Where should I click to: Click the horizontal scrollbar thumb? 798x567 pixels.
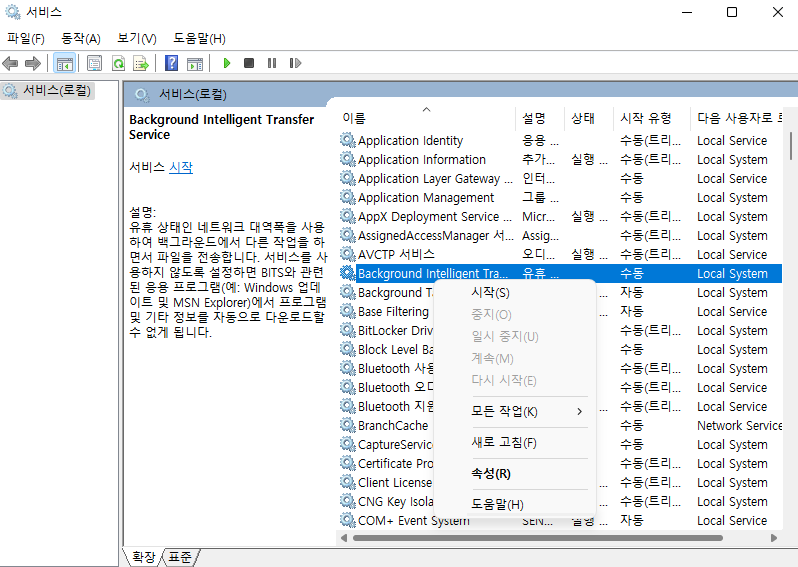click(537, 538)
